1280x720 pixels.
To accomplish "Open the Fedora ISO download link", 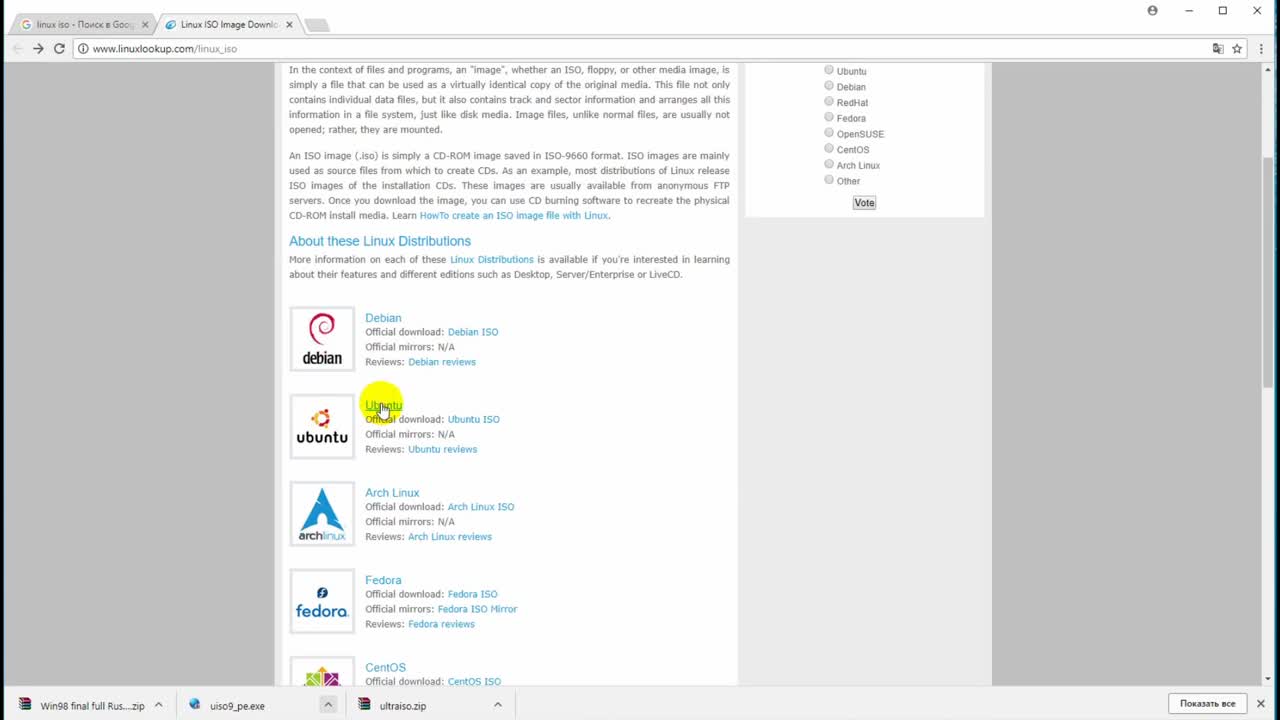I will tap(472, 594).
